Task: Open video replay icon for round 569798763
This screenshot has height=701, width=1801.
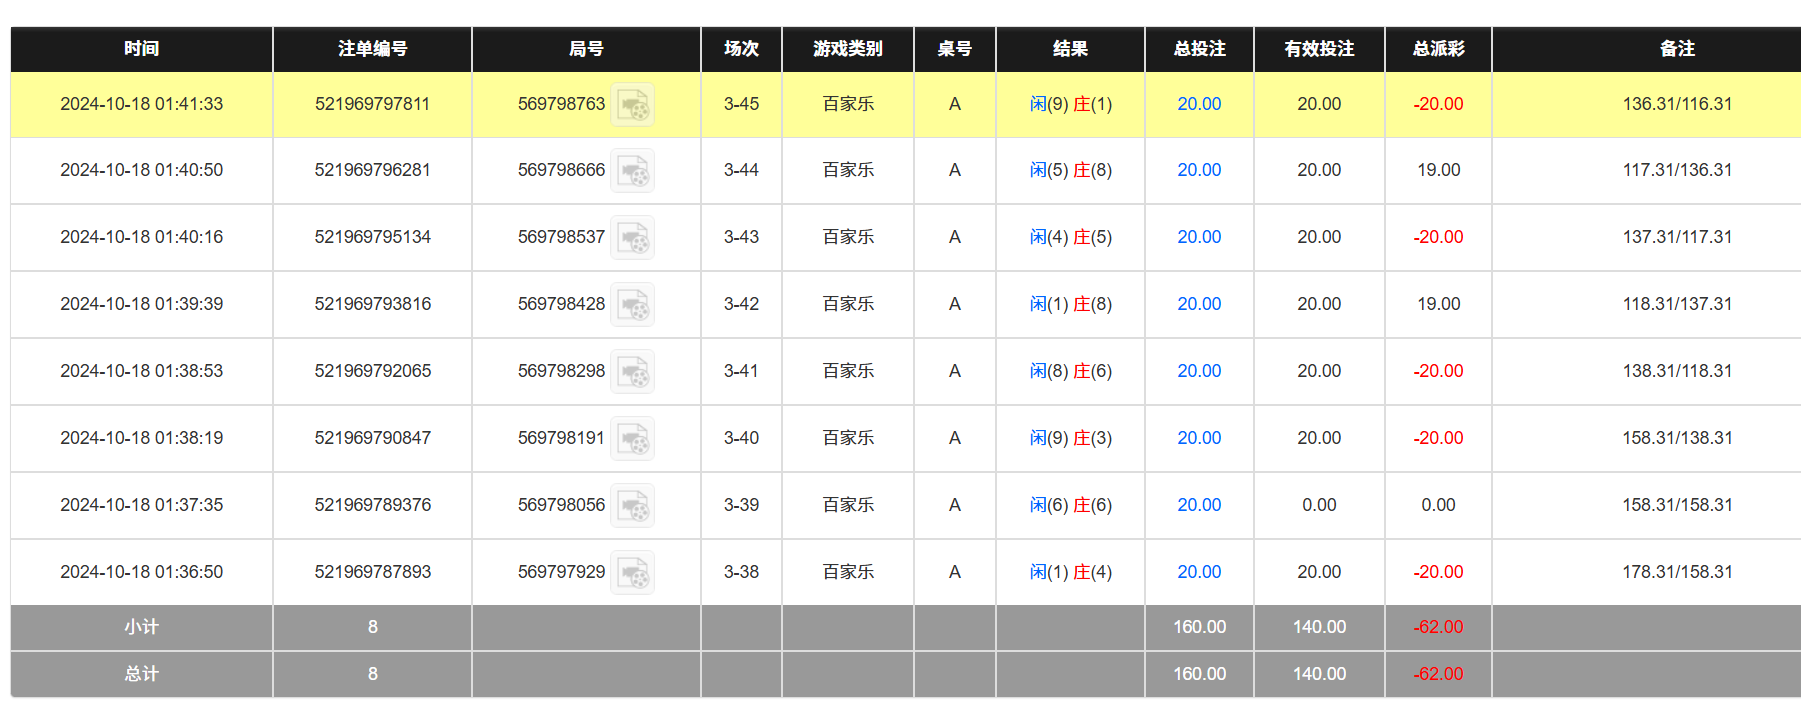Action: pyautogui.click(x=632, y=104)
